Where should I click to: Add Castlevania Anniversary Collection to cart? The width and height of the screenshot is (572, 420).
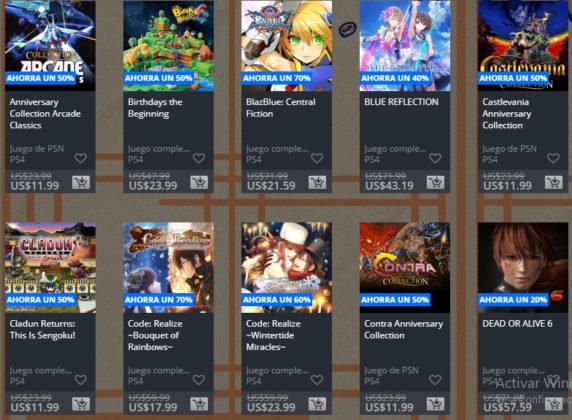554,182
